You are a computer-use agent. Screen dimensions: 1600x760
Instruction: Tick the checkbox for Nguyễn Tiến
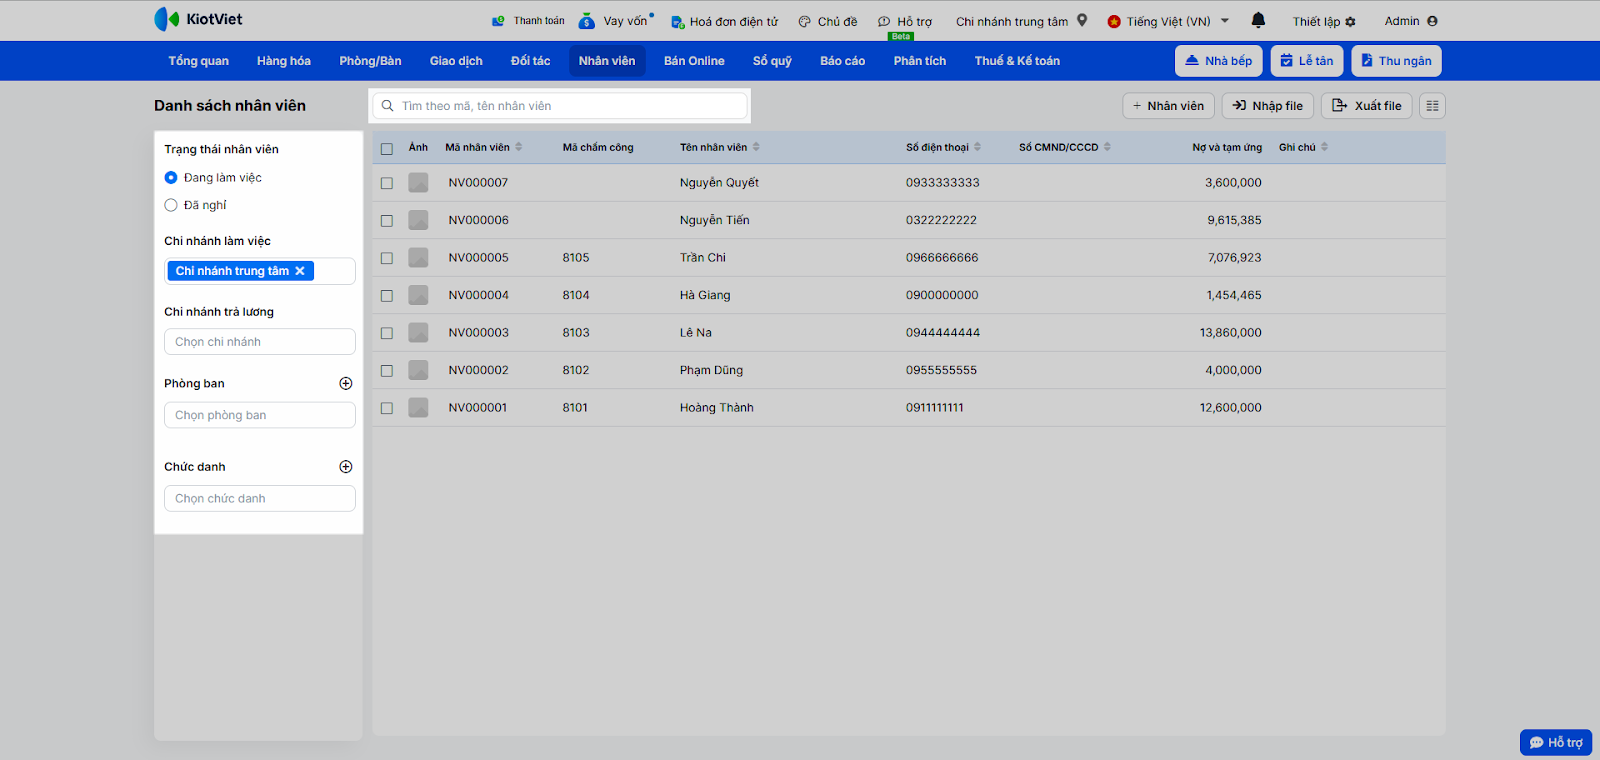click(x=387, y=221)
